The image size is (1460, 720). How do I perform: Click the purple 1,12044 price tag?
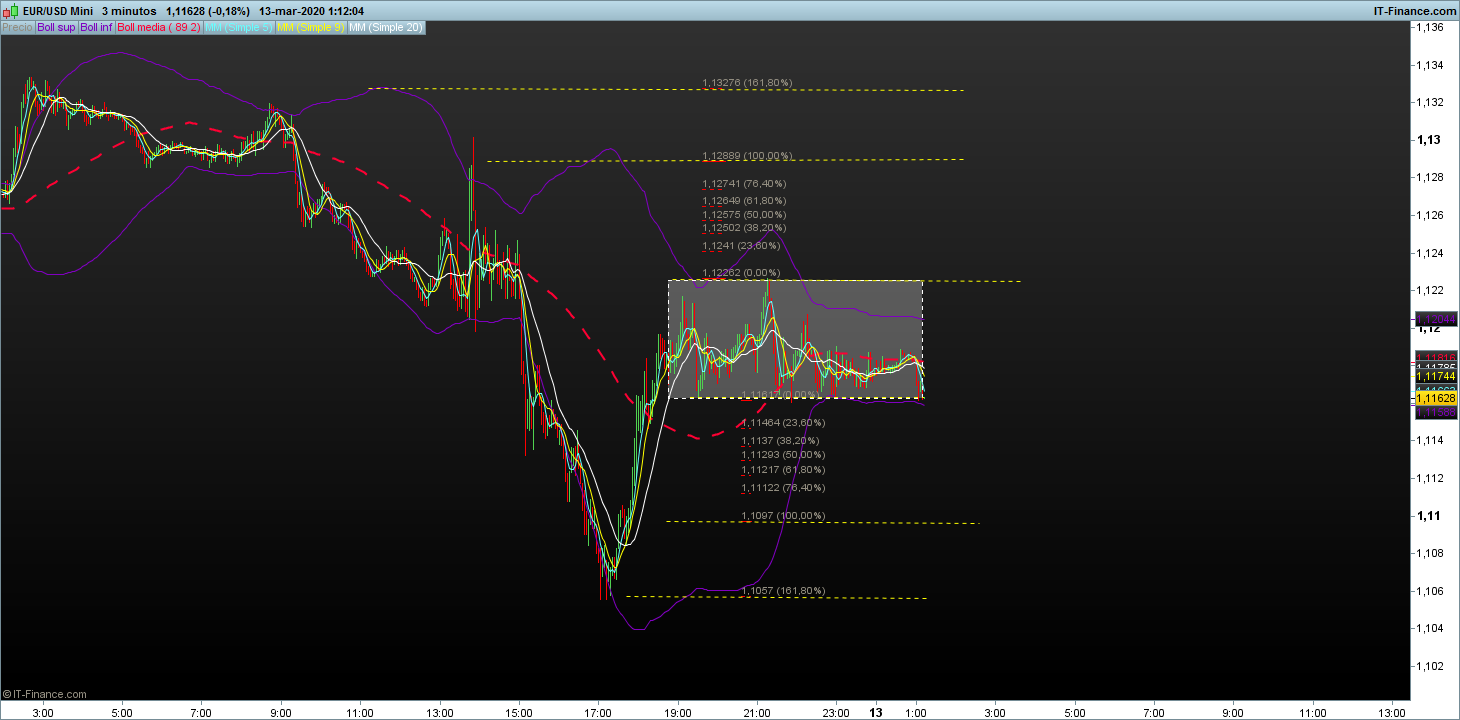[1435, 319]
